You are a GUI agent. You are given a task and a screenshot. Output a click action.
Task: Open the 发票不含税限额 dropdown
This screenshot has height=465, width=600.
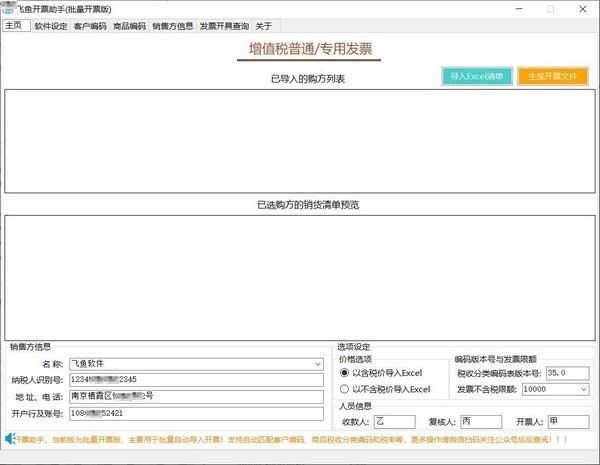tap(583, 389)
